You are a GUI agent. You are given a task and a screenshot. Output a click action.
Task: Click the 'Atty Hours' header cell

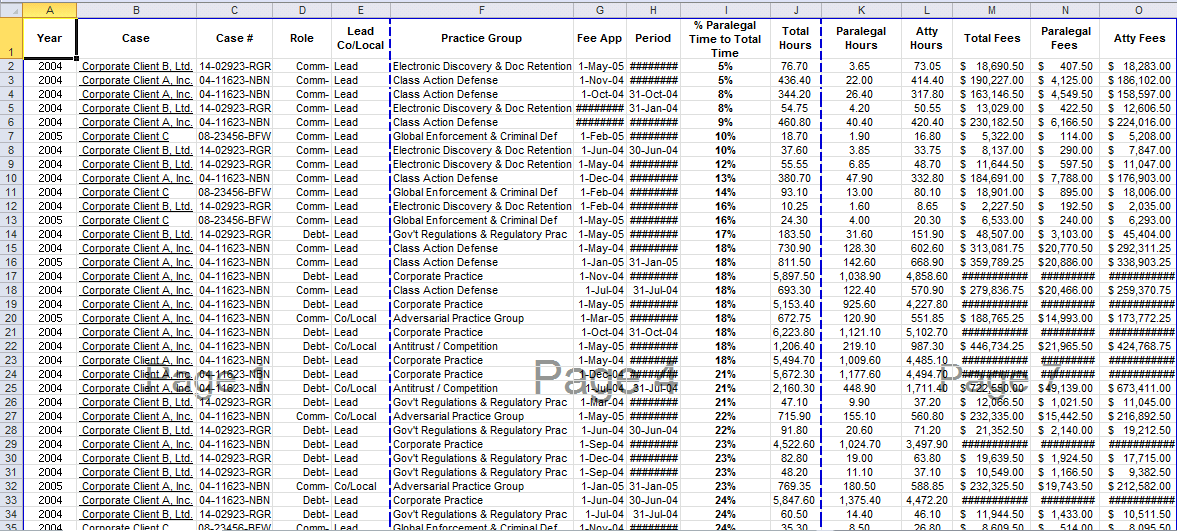pyautogui.click(x=927, y=38)
